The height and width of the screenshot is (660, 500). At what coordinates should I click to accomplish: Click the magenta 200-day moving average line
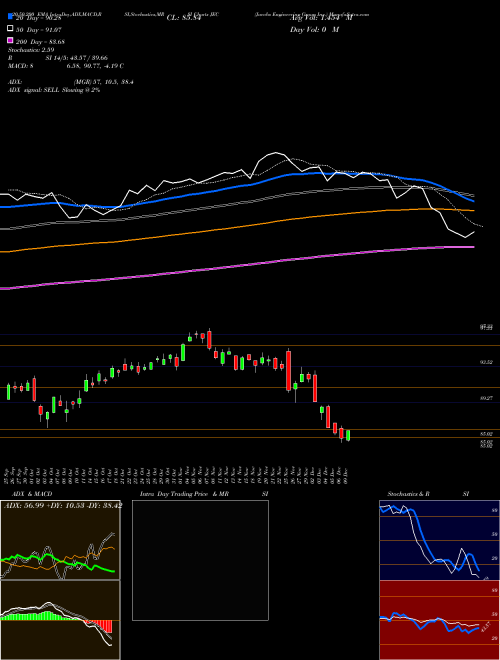[x=236, y=267]
